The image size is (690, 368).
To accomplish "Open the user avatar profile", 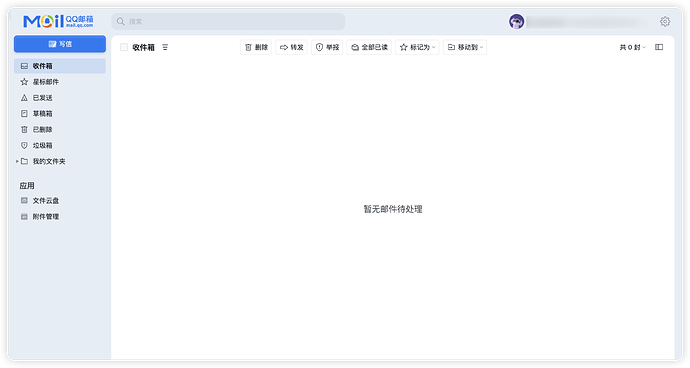I will click(516, 21).
